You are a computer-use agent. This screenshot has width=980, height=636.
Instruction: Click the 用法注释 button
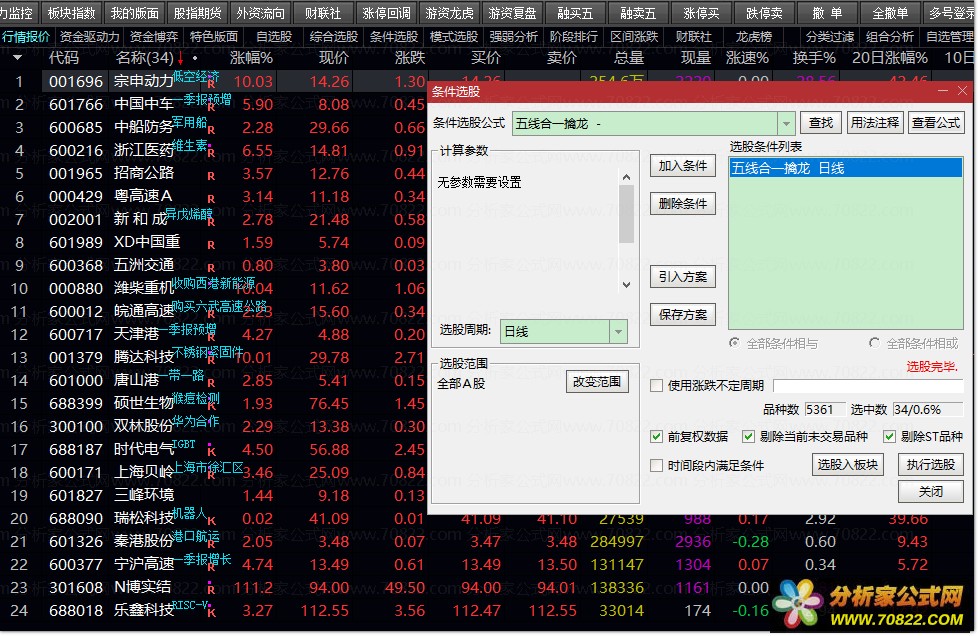[x=874, y=122]
